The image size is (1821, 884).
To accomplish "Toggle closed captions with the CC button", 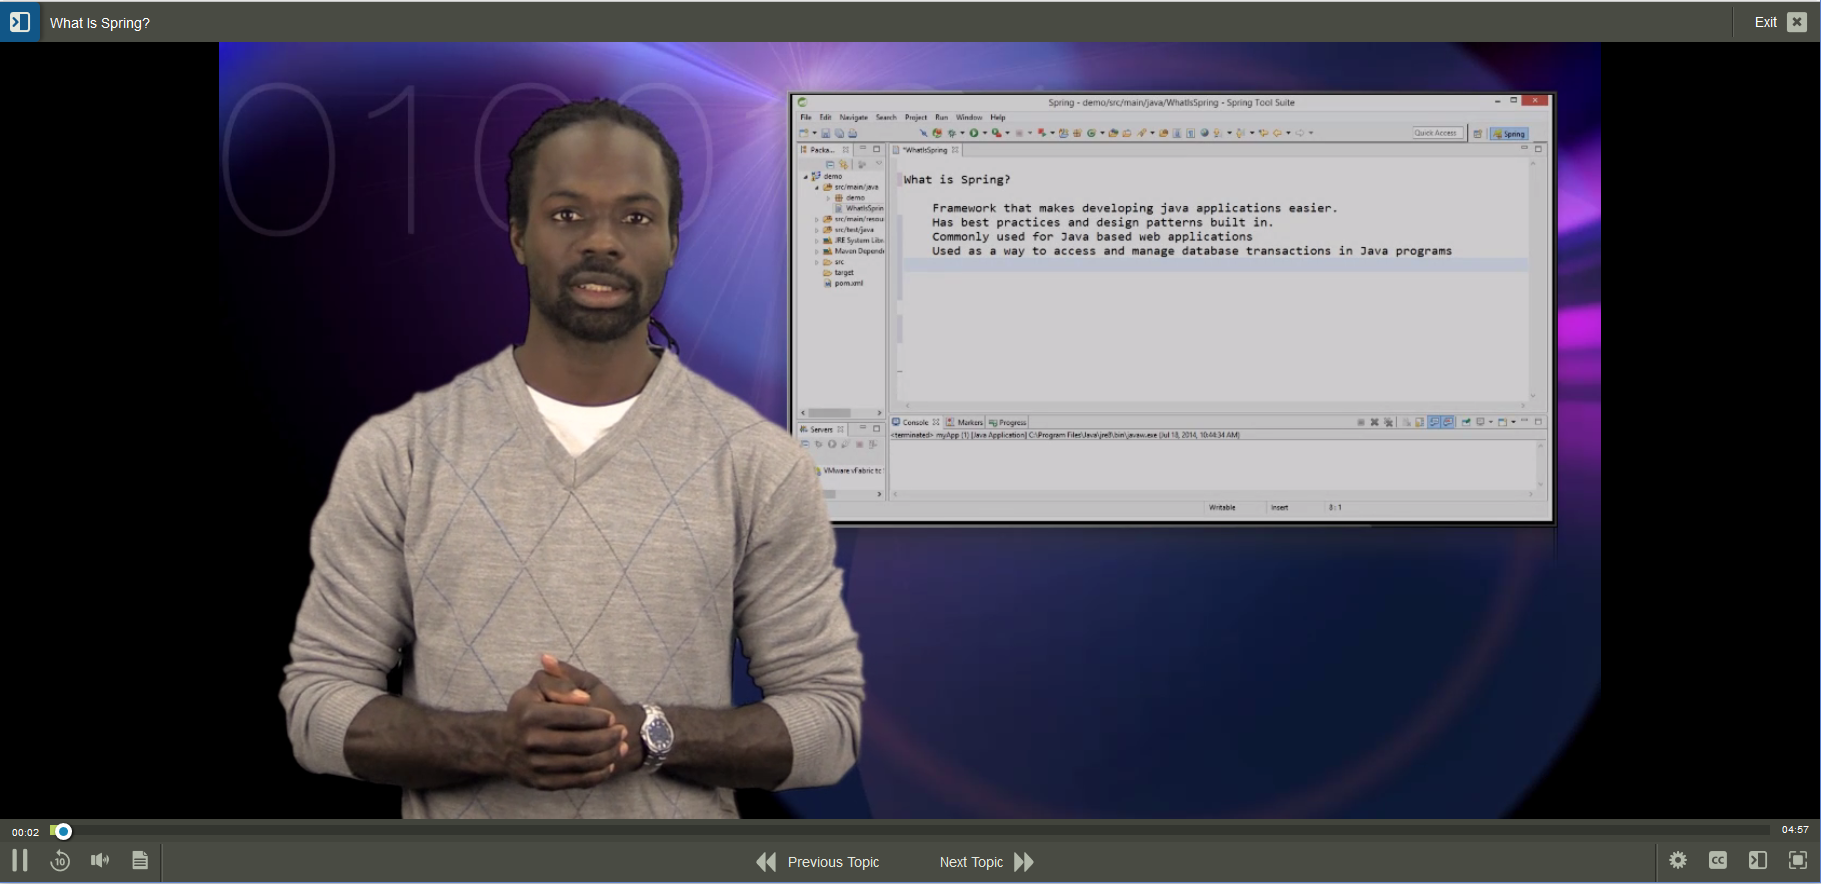I will pos(1718,861).
